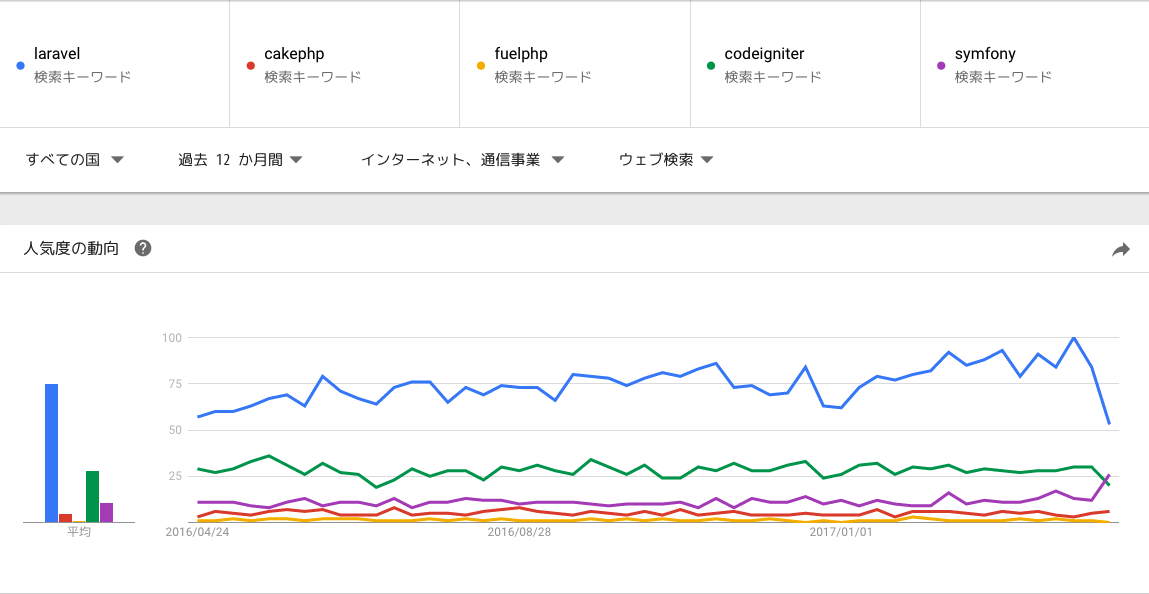Click the green codeigniter average bar
The width and height of the screenshot is (1149, 594).
tap(92, 497)
